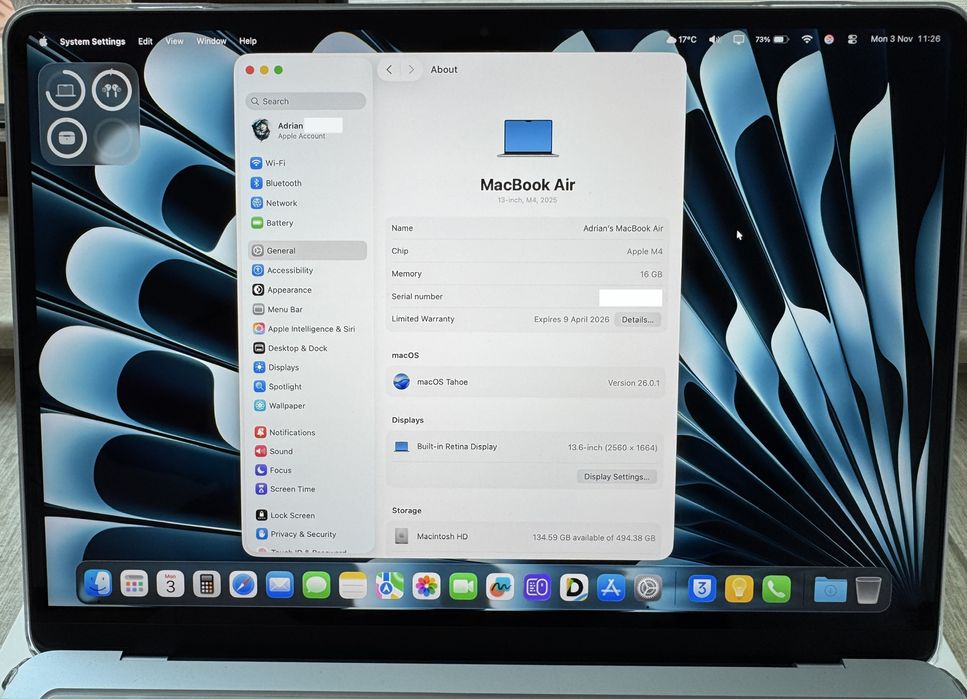The height and width of the screenshot is (699, 967).
Task: Launch Safari from the Dock
Action: (x=243, y=585)
